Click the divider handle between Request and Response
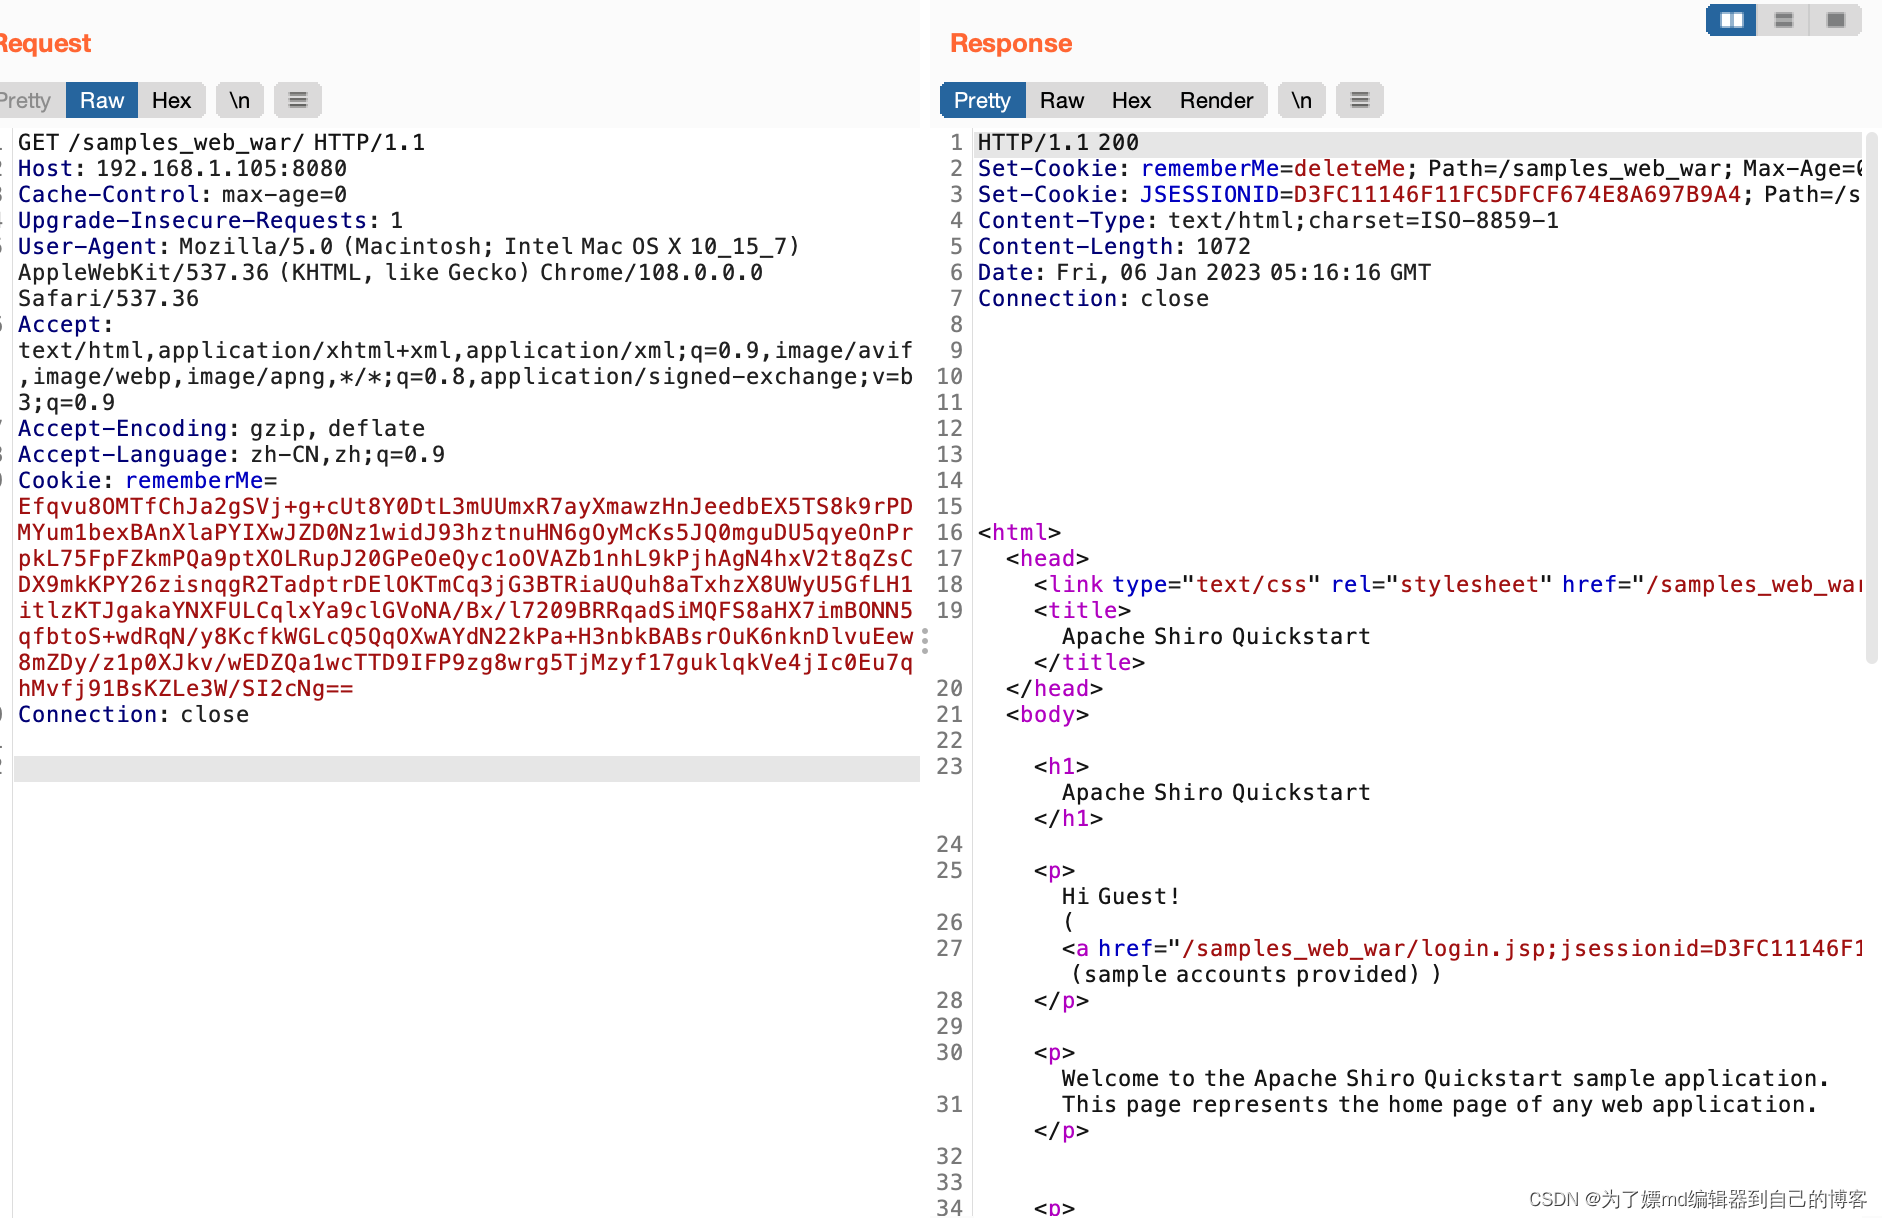This screenshot has width=1882, height=1218. [925, 640]
